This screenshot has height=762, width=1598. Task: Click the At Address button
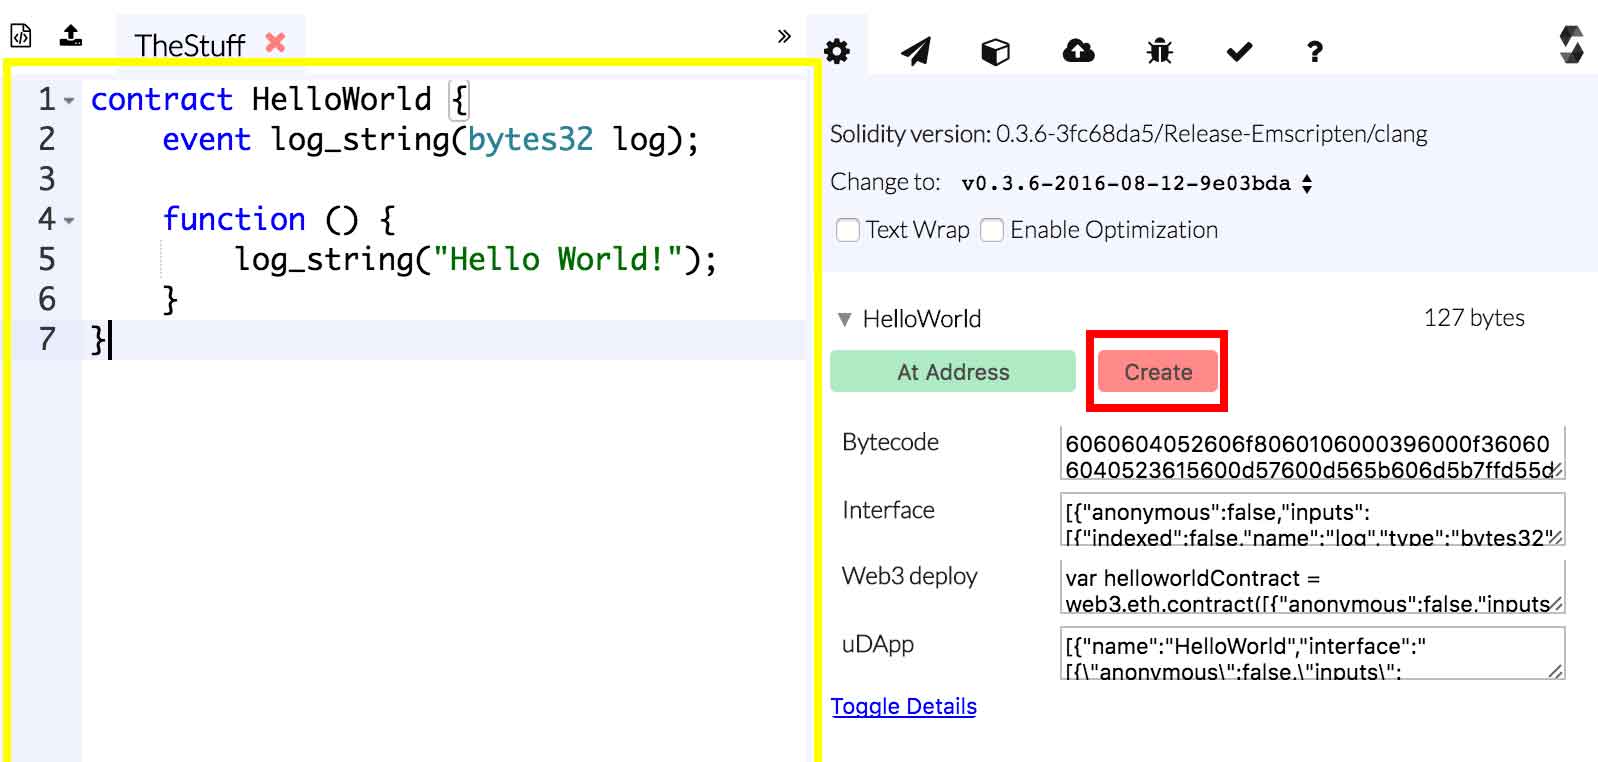click(x=953, y=372)
